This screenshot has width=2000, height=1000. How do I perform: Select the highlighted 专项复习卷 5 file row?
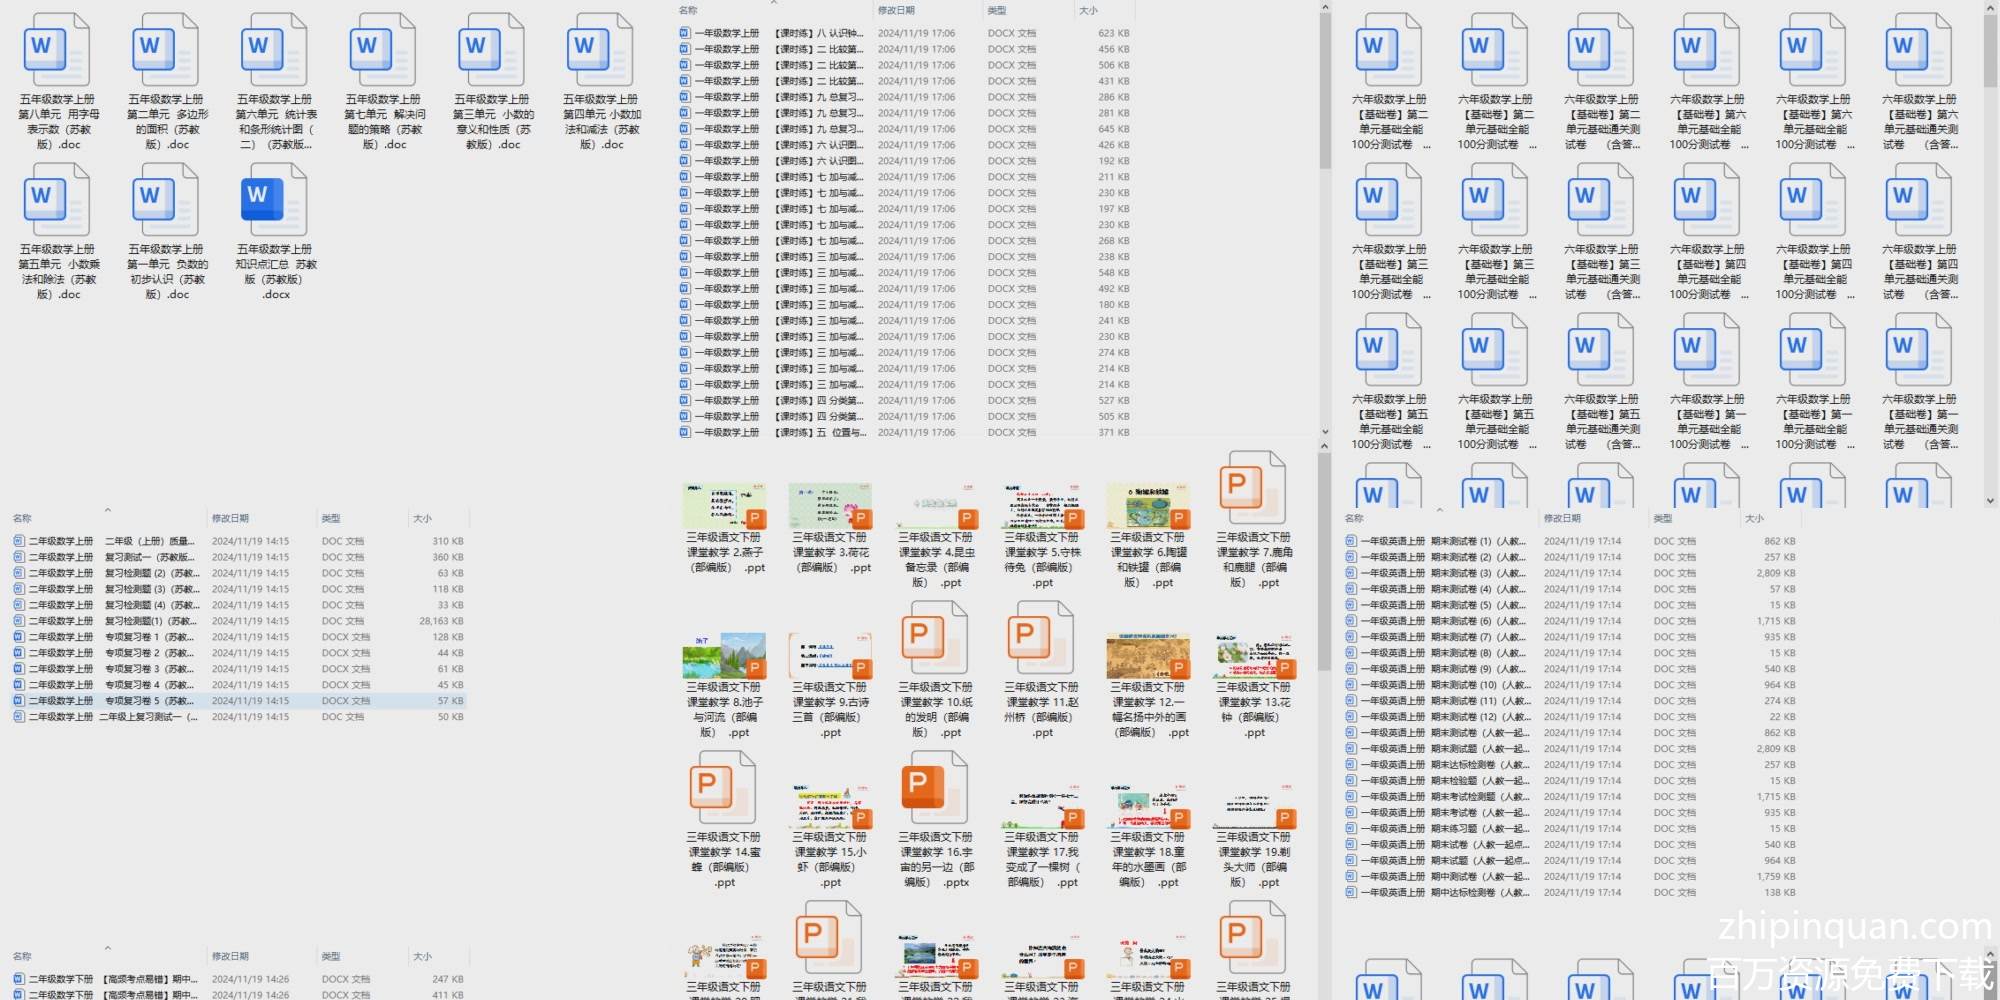point(150,701)
